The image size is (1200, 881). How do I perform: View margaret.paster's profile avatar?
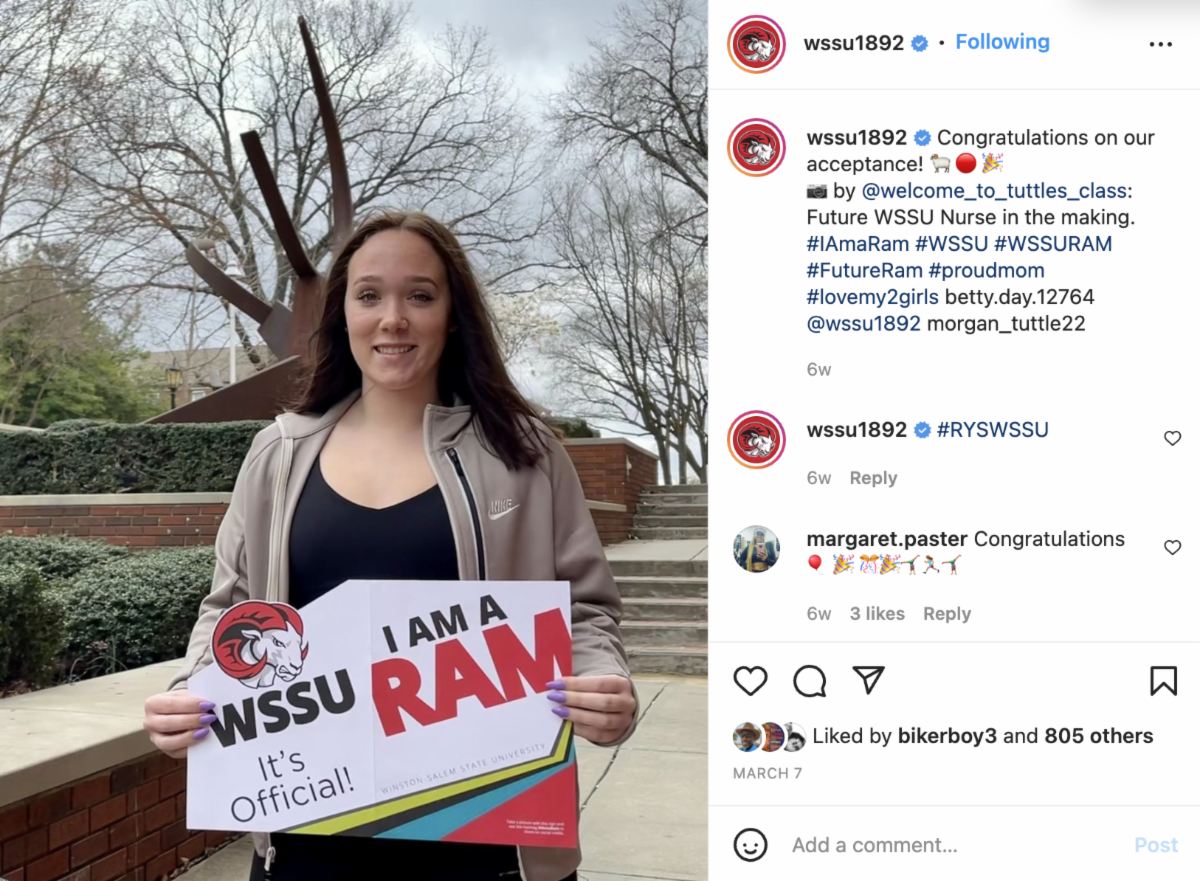click(x=757, y=549)
